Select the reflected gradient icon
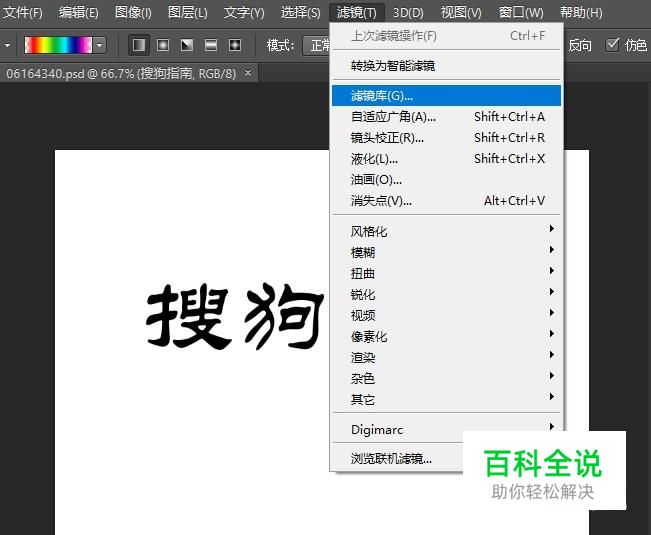This screenshot has width=651, height=535. point(211,45)
